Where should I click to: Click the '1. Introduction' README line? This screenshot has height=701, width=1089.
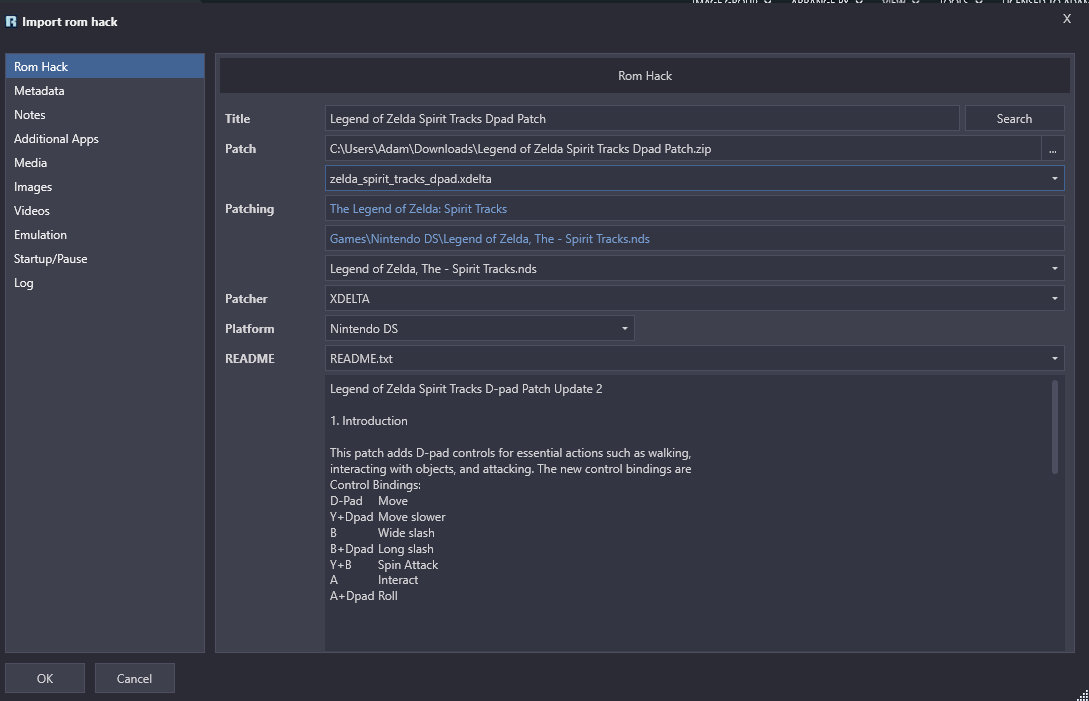[369, 421]
